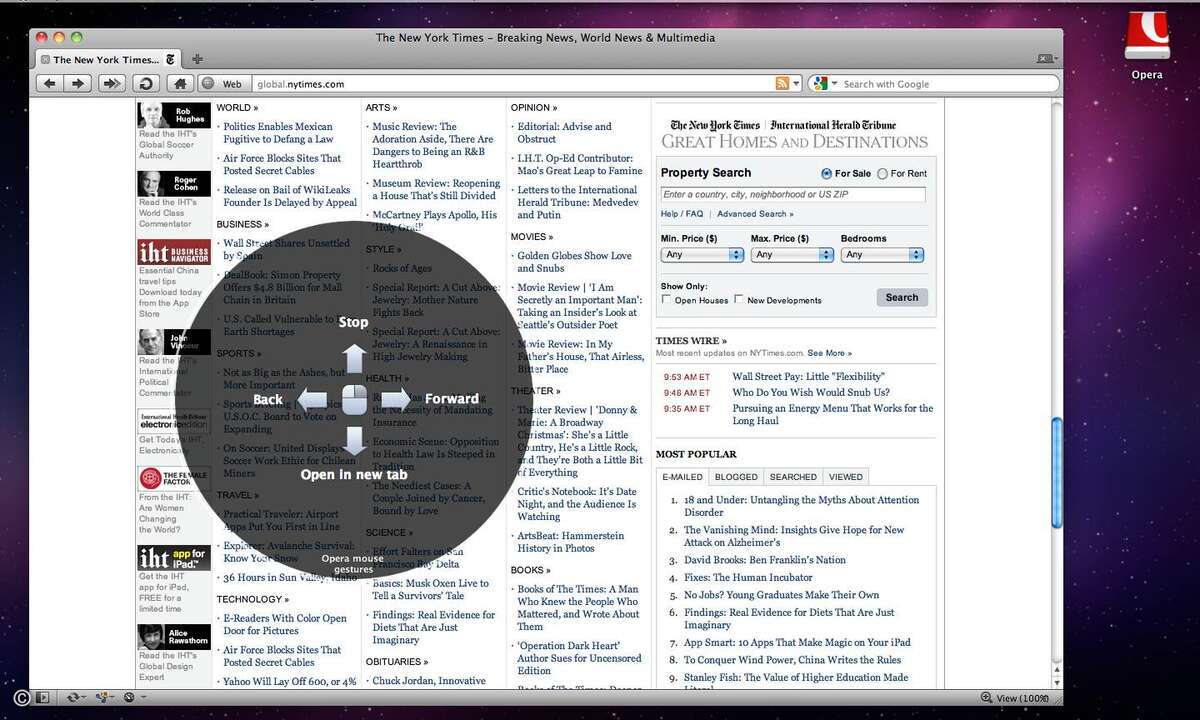Click the fast forward toolbar button
This screenshot has height=720, width=1200.
pyautogui.click(x=112, y=84)
